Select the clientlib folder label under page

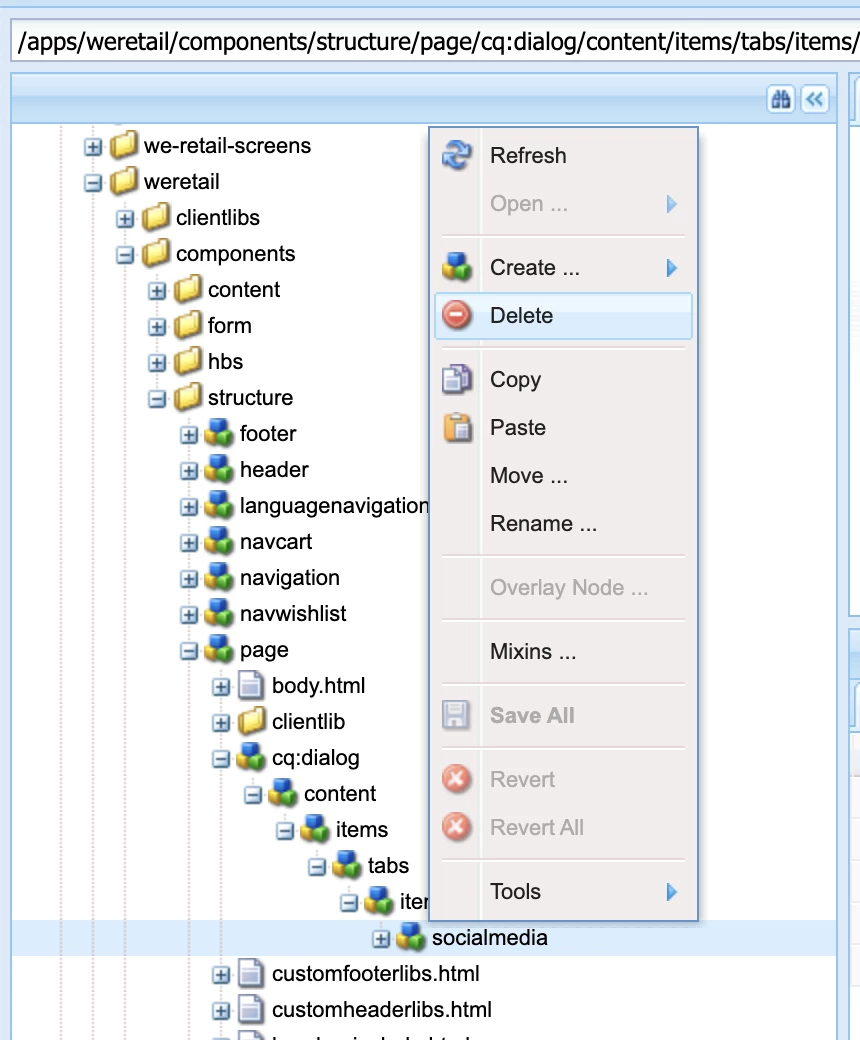coord(308,721)
